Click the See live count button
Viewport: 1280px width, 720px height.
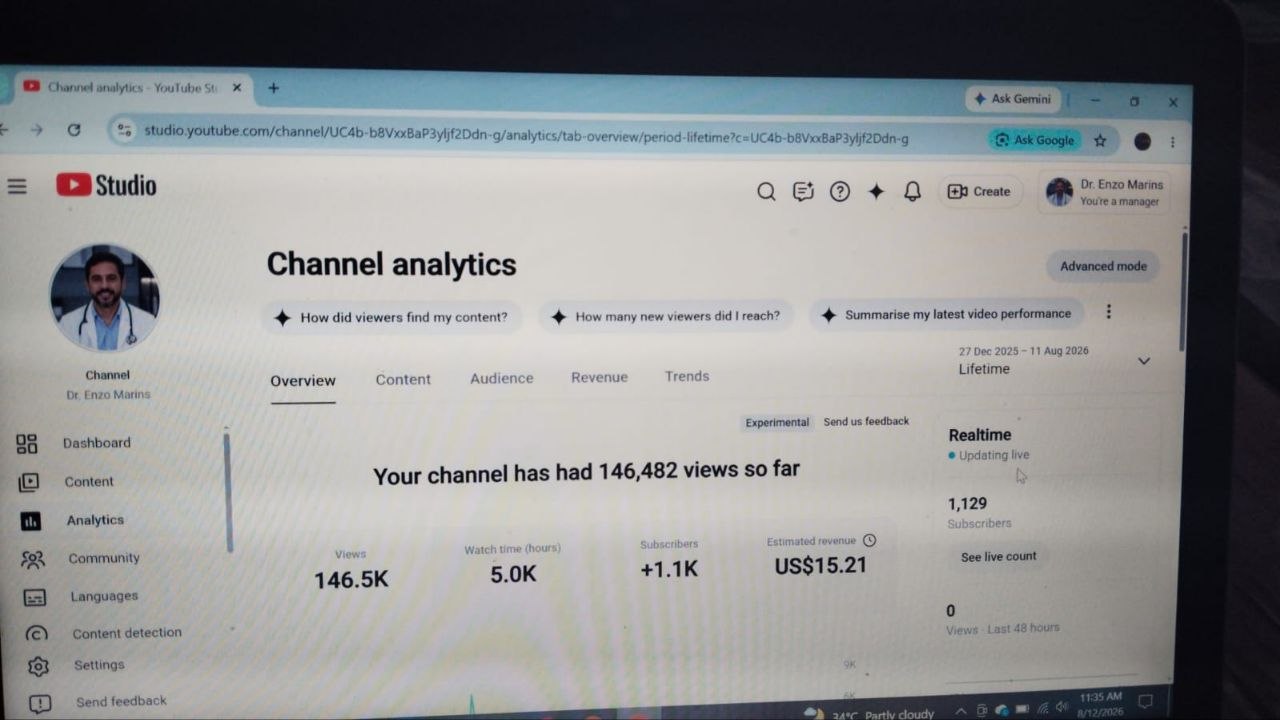tap(998, 557)
